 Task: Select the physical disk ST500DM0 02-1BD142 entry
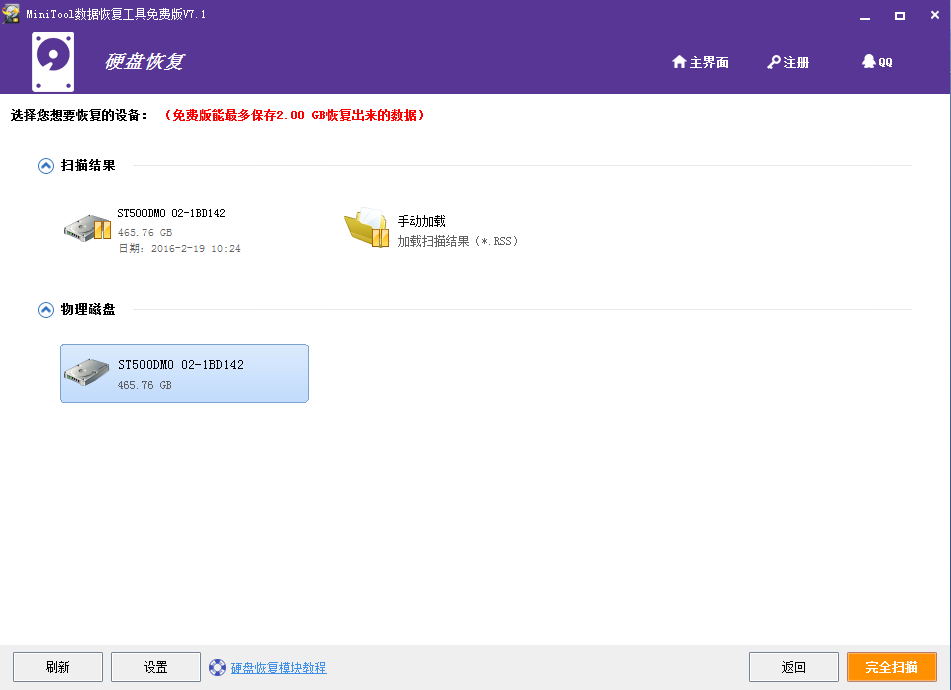pyautogui.click(x=184, y=373)
